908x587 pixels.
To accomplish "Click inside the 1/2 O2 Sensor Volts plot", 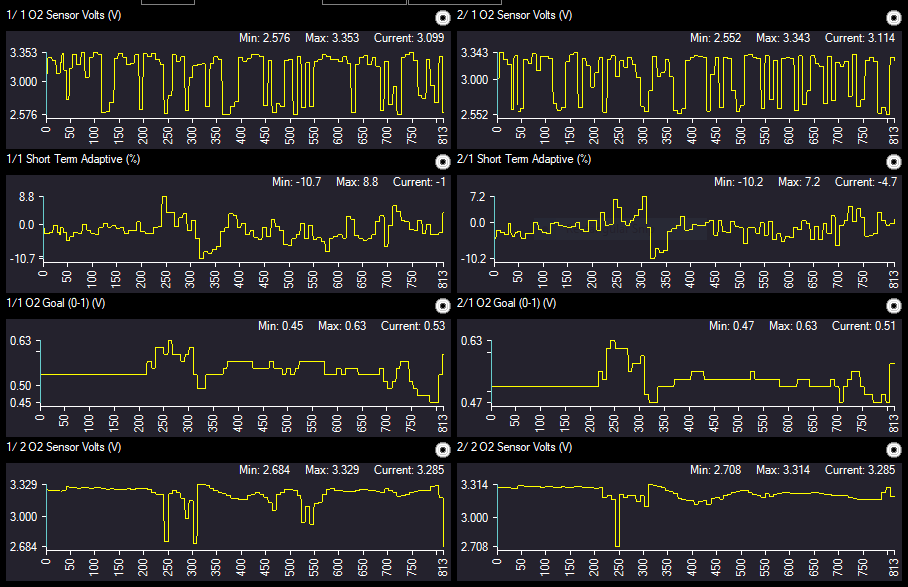I will (240, 515).
